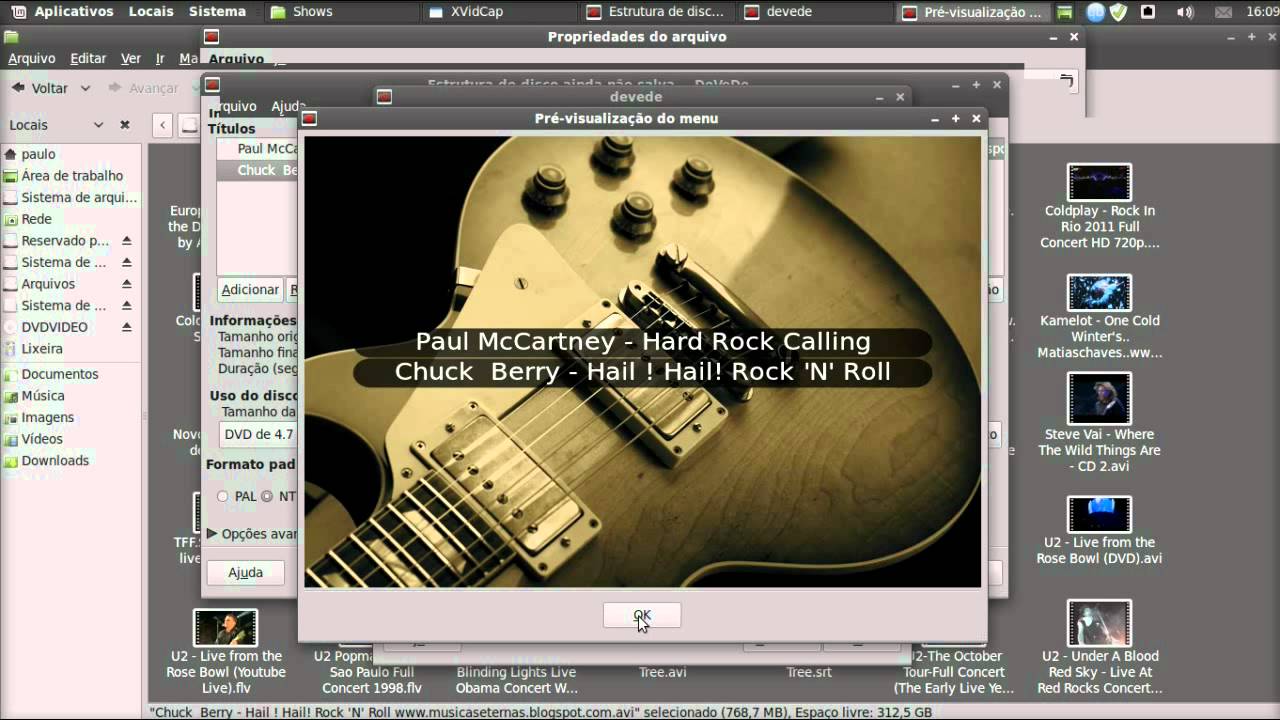Open the Locais panel menu
1280x720 pixels.
pyautogui.click(x=151, y=12)
